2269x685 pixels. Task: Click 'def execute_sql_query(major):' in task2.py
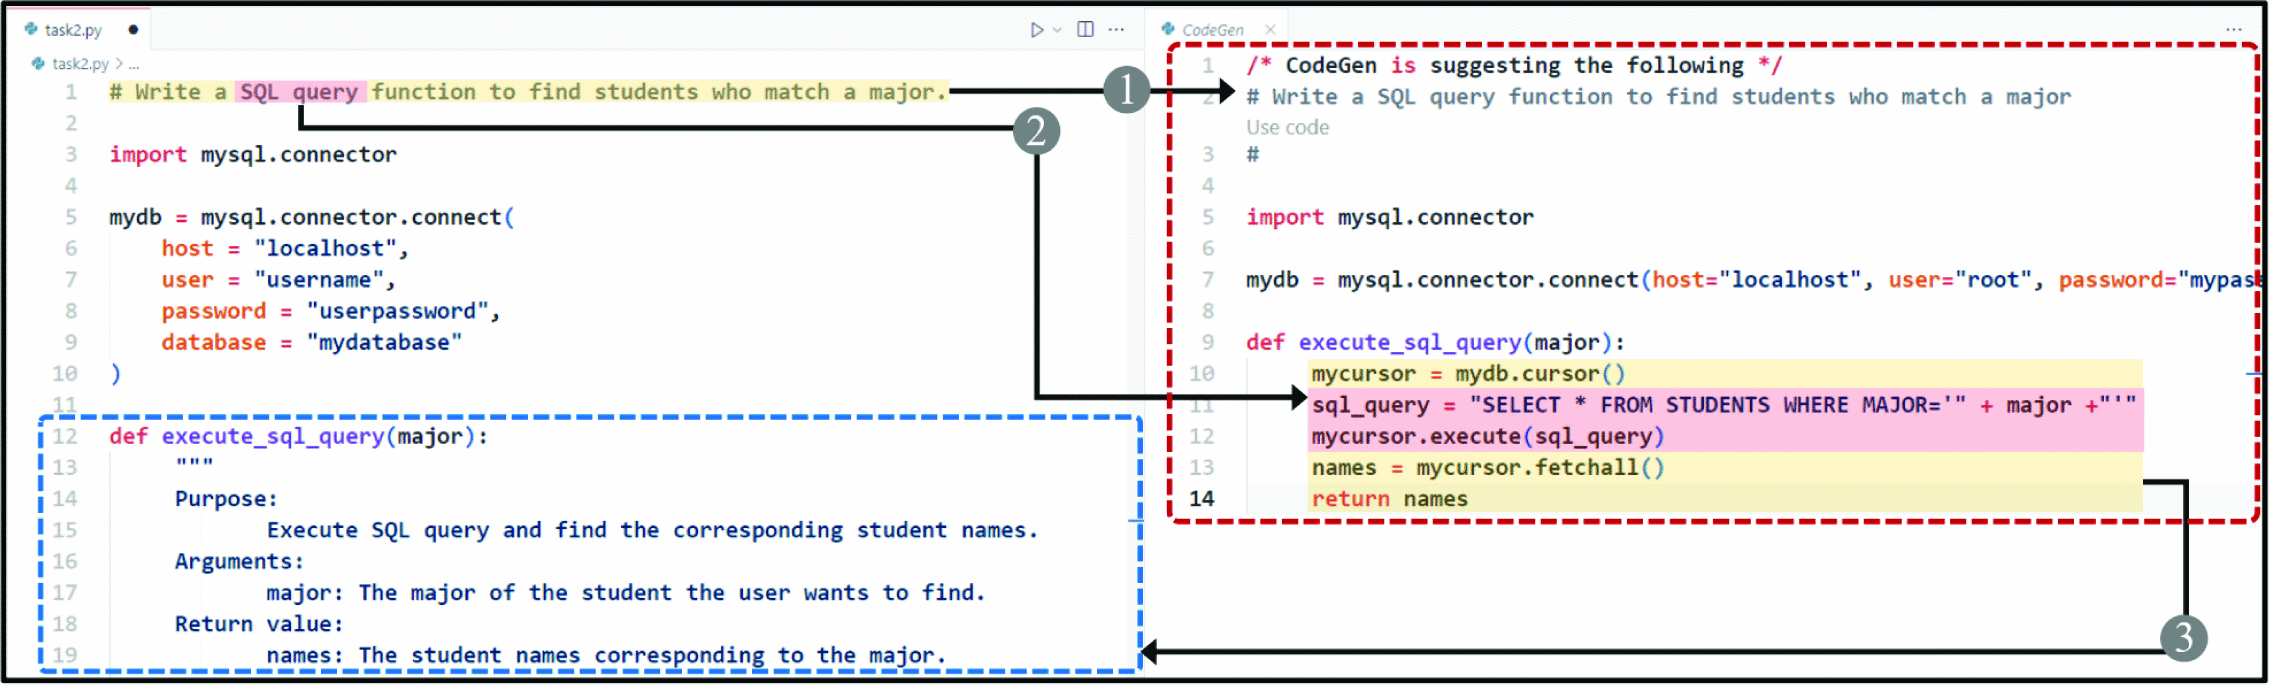298,436
